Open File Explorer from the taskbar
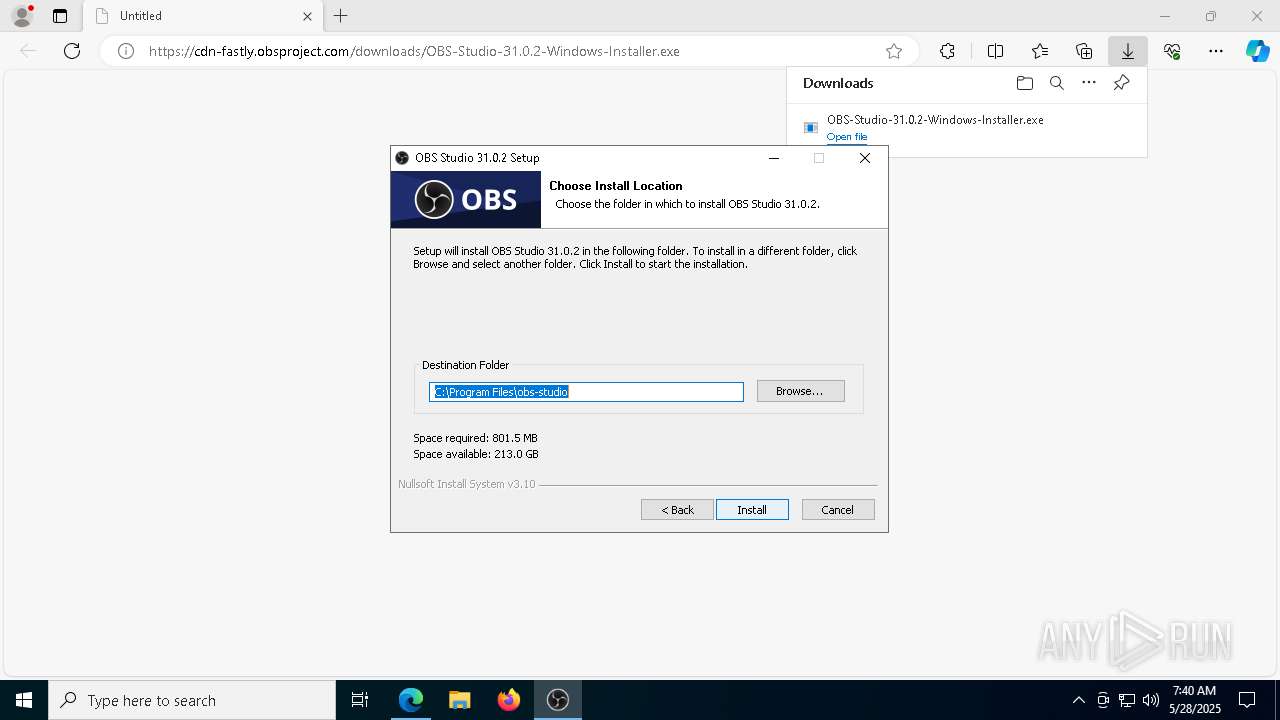Viewport: 1280px width, 720px height. point(459,700)
